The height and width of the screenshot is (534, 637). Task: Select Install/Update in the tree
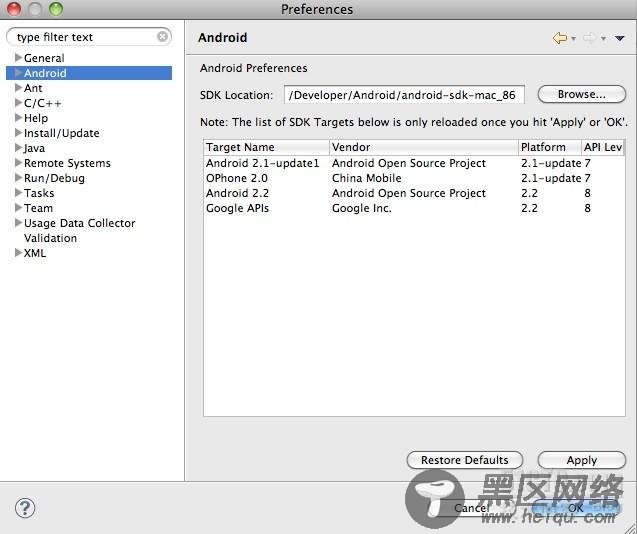pos(61,133)
